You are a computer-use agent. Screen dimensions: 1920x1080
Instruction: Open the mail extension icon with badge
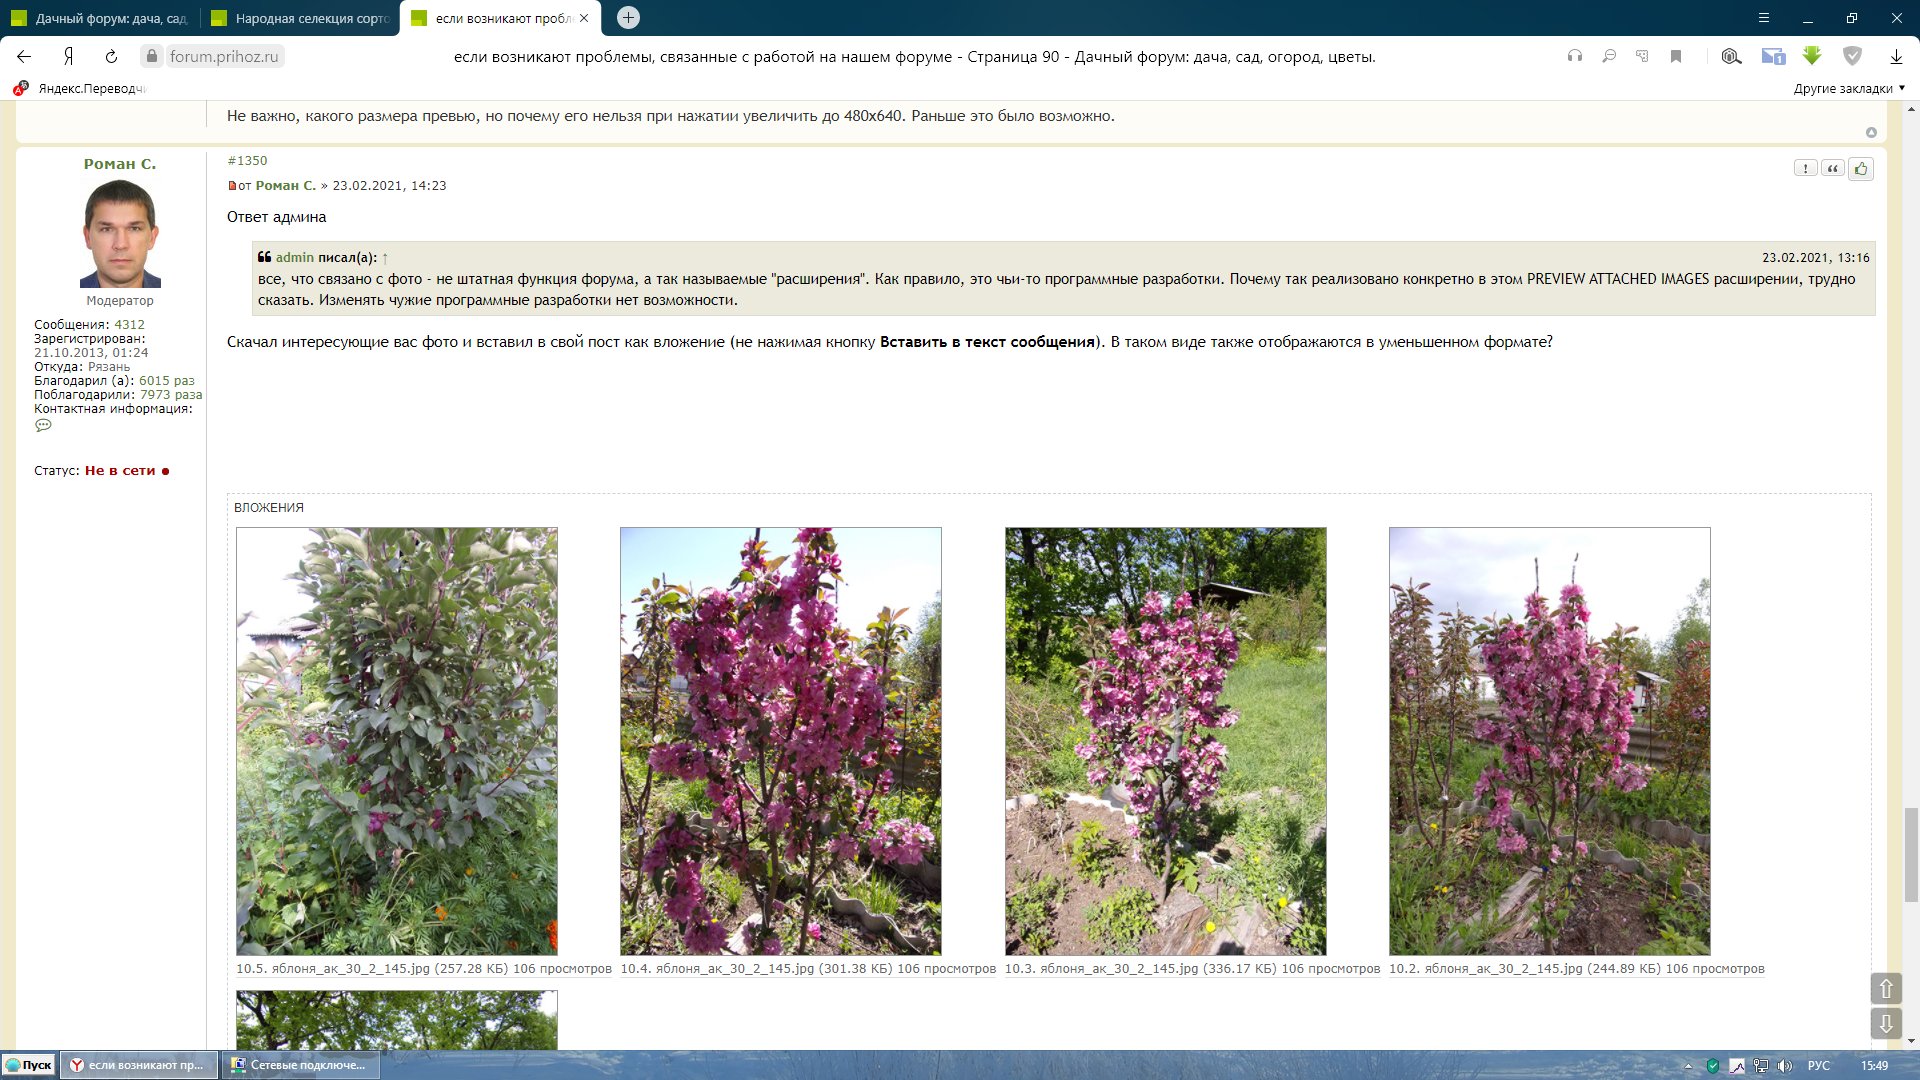(x=1773, y=56)
